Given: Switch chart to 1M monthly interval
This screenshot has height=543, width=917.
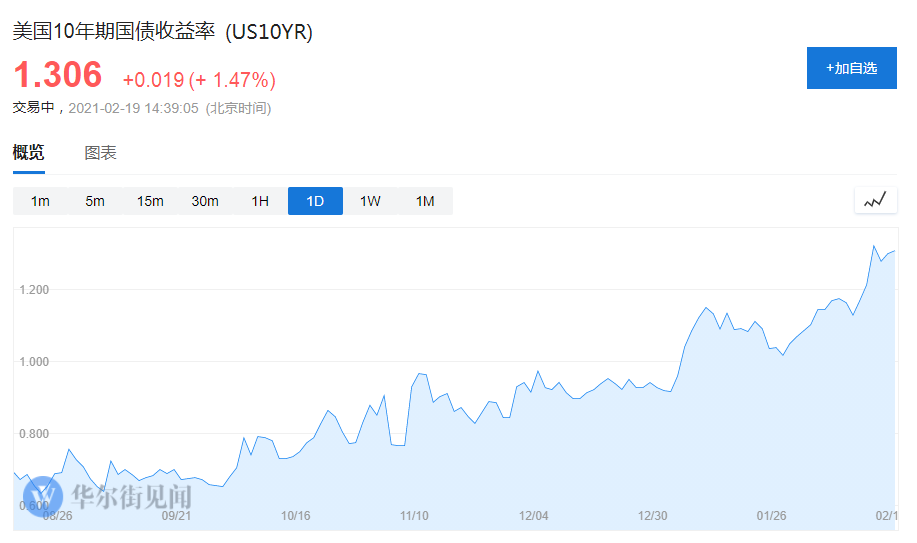Looking at the screenshot, I should (x=425, y=201).
